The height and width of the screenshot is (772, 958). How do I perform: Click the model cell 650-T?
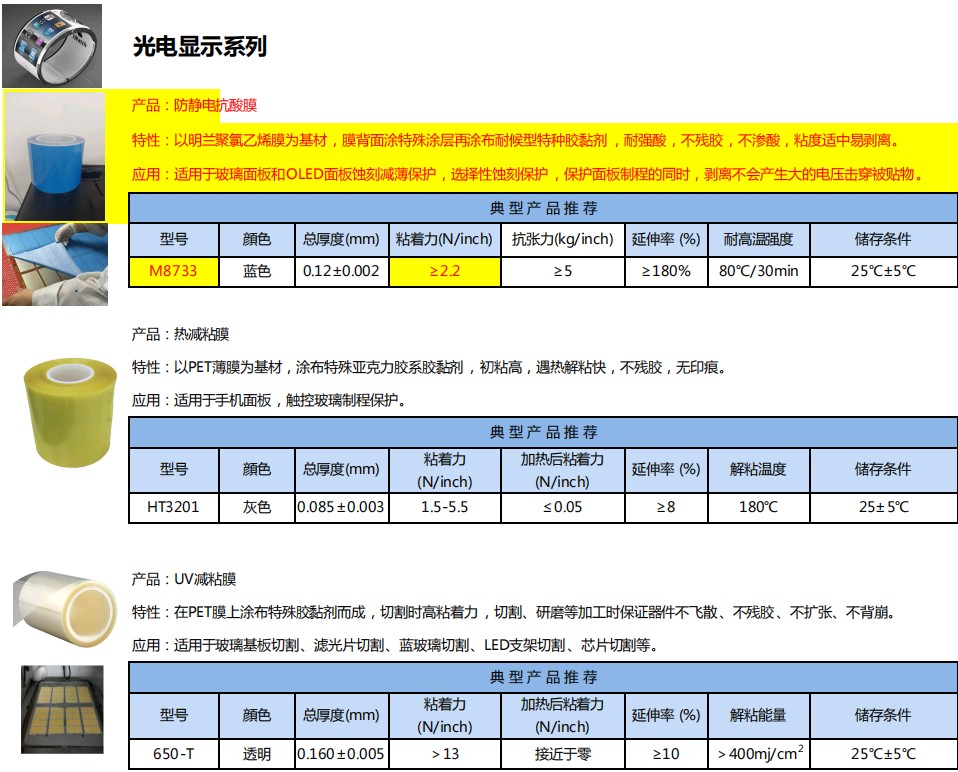[x=174, y=754]
